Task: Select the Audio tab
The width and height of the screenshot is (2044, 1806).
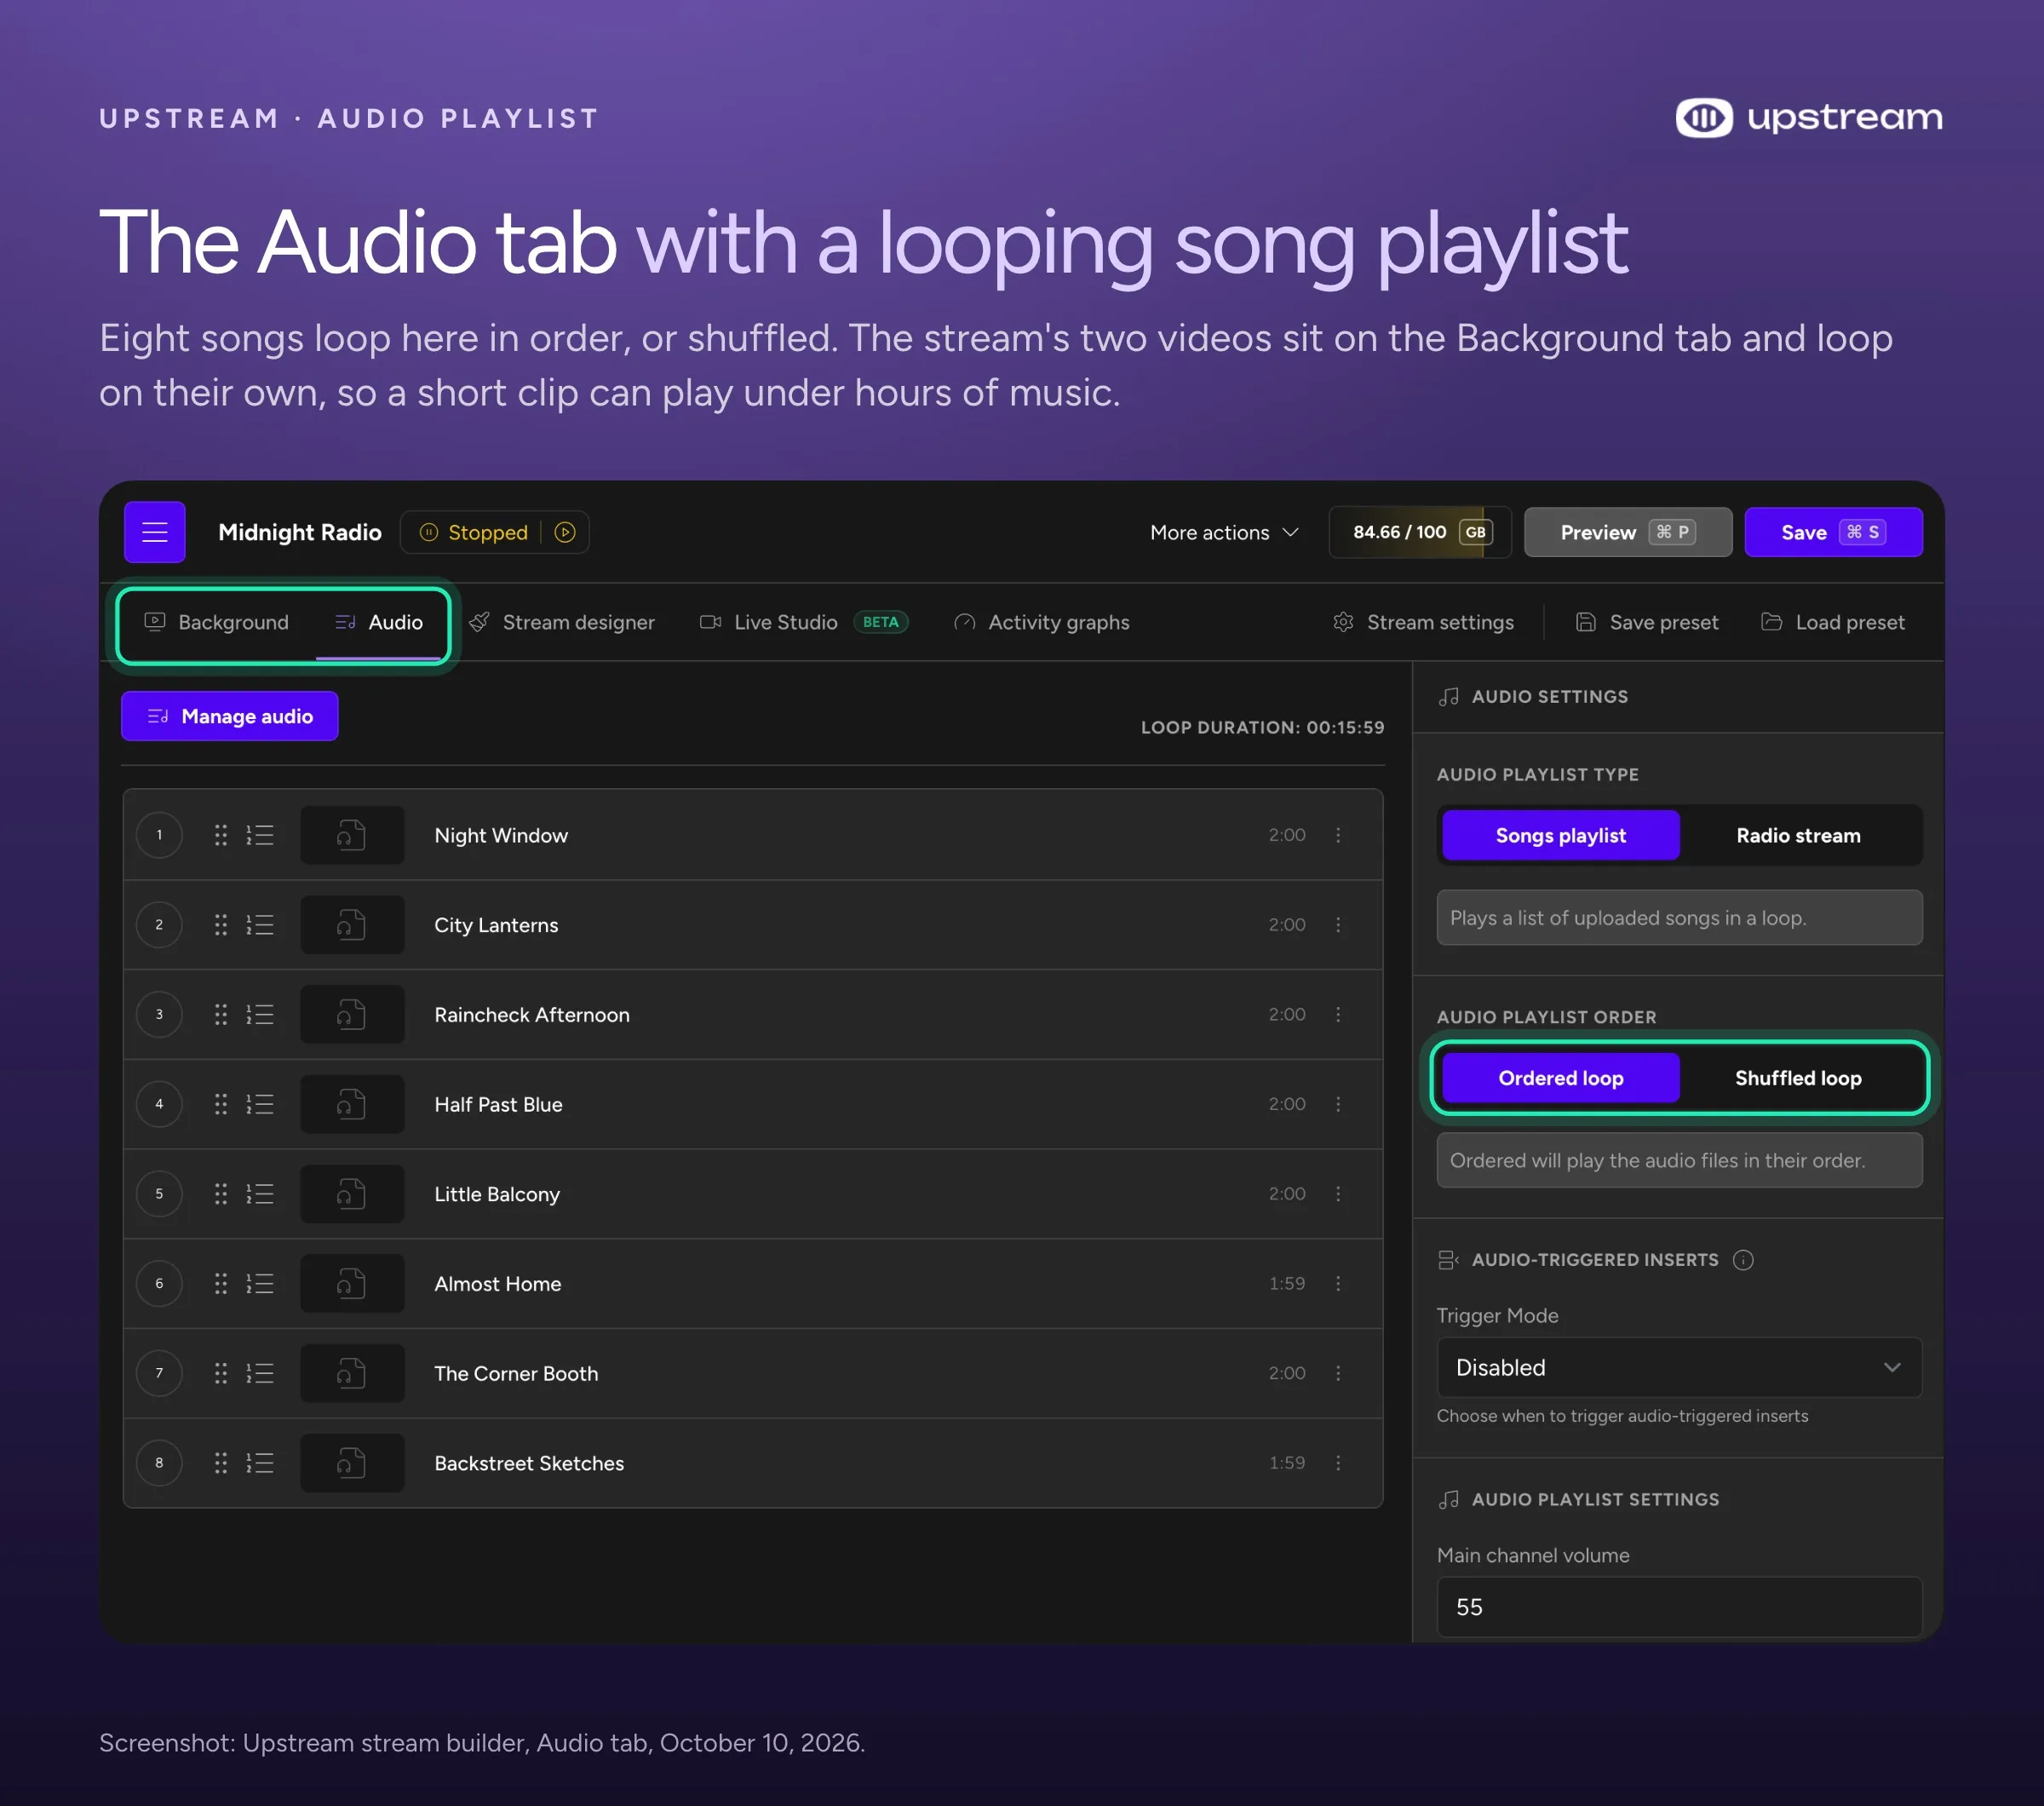Action: coord(379,622)
